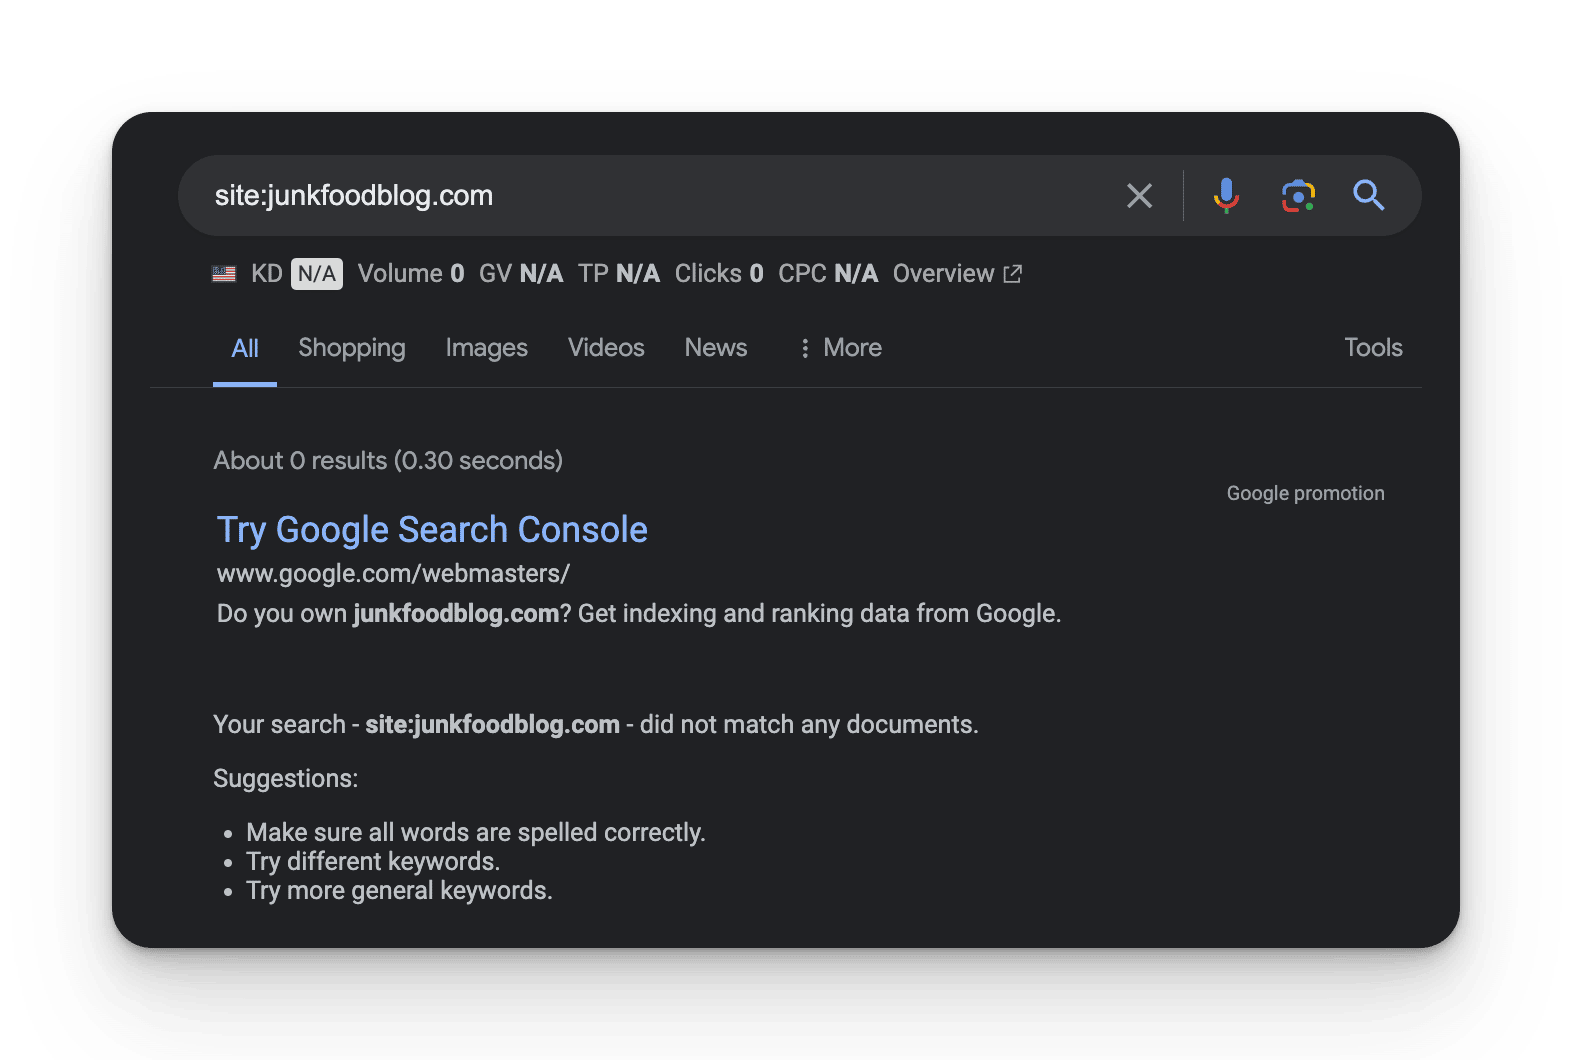Start voice search with the microphone icon
Image resolution: width=1572 pixels, height=1060 pixels.
(1226, 195)
